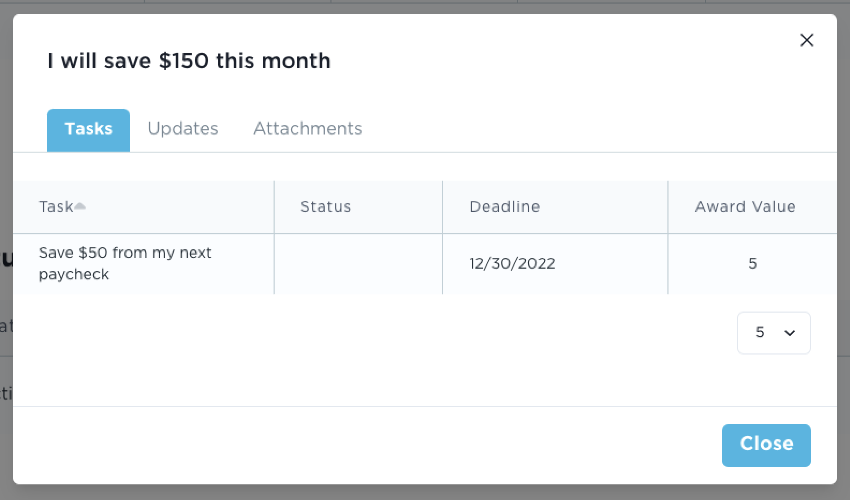850x500 pixels.
Task: Sort the table by the Task column header
Action: tap(56, 207)
